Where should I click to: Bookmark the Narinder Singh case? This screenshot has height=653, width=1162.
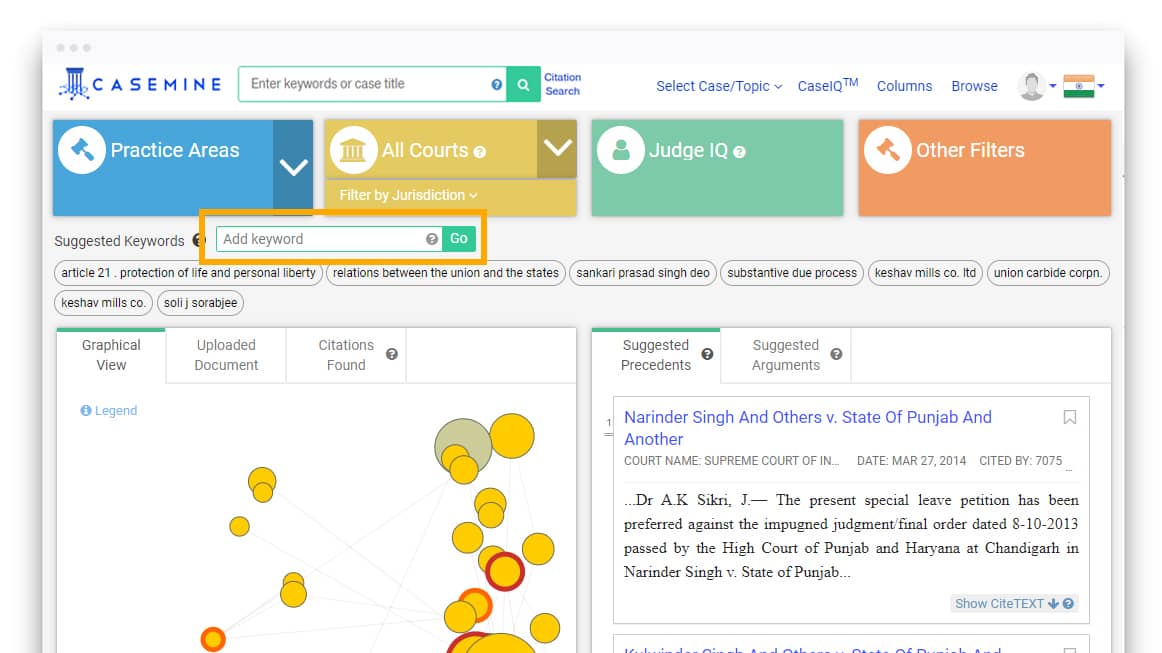pyautogui.click(x=1070, y=417)
